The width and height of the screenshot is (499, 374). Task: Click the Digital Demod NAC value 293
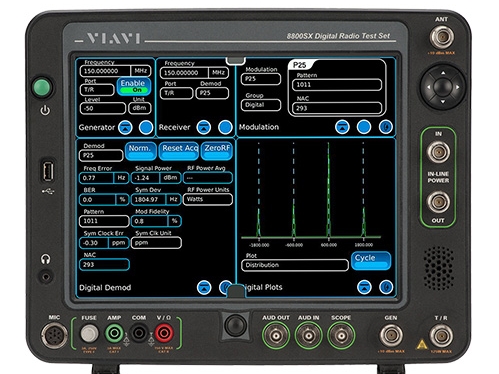point(104,265)
